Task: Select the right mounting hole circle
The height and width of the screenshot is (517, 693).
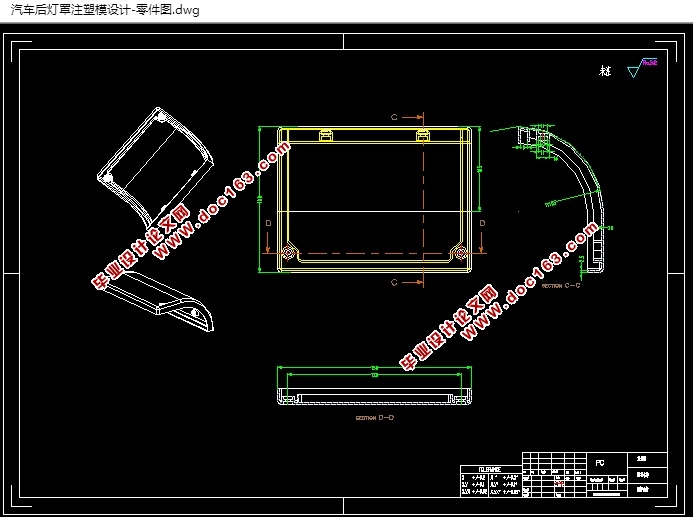Action: click(x=461, y=253)
